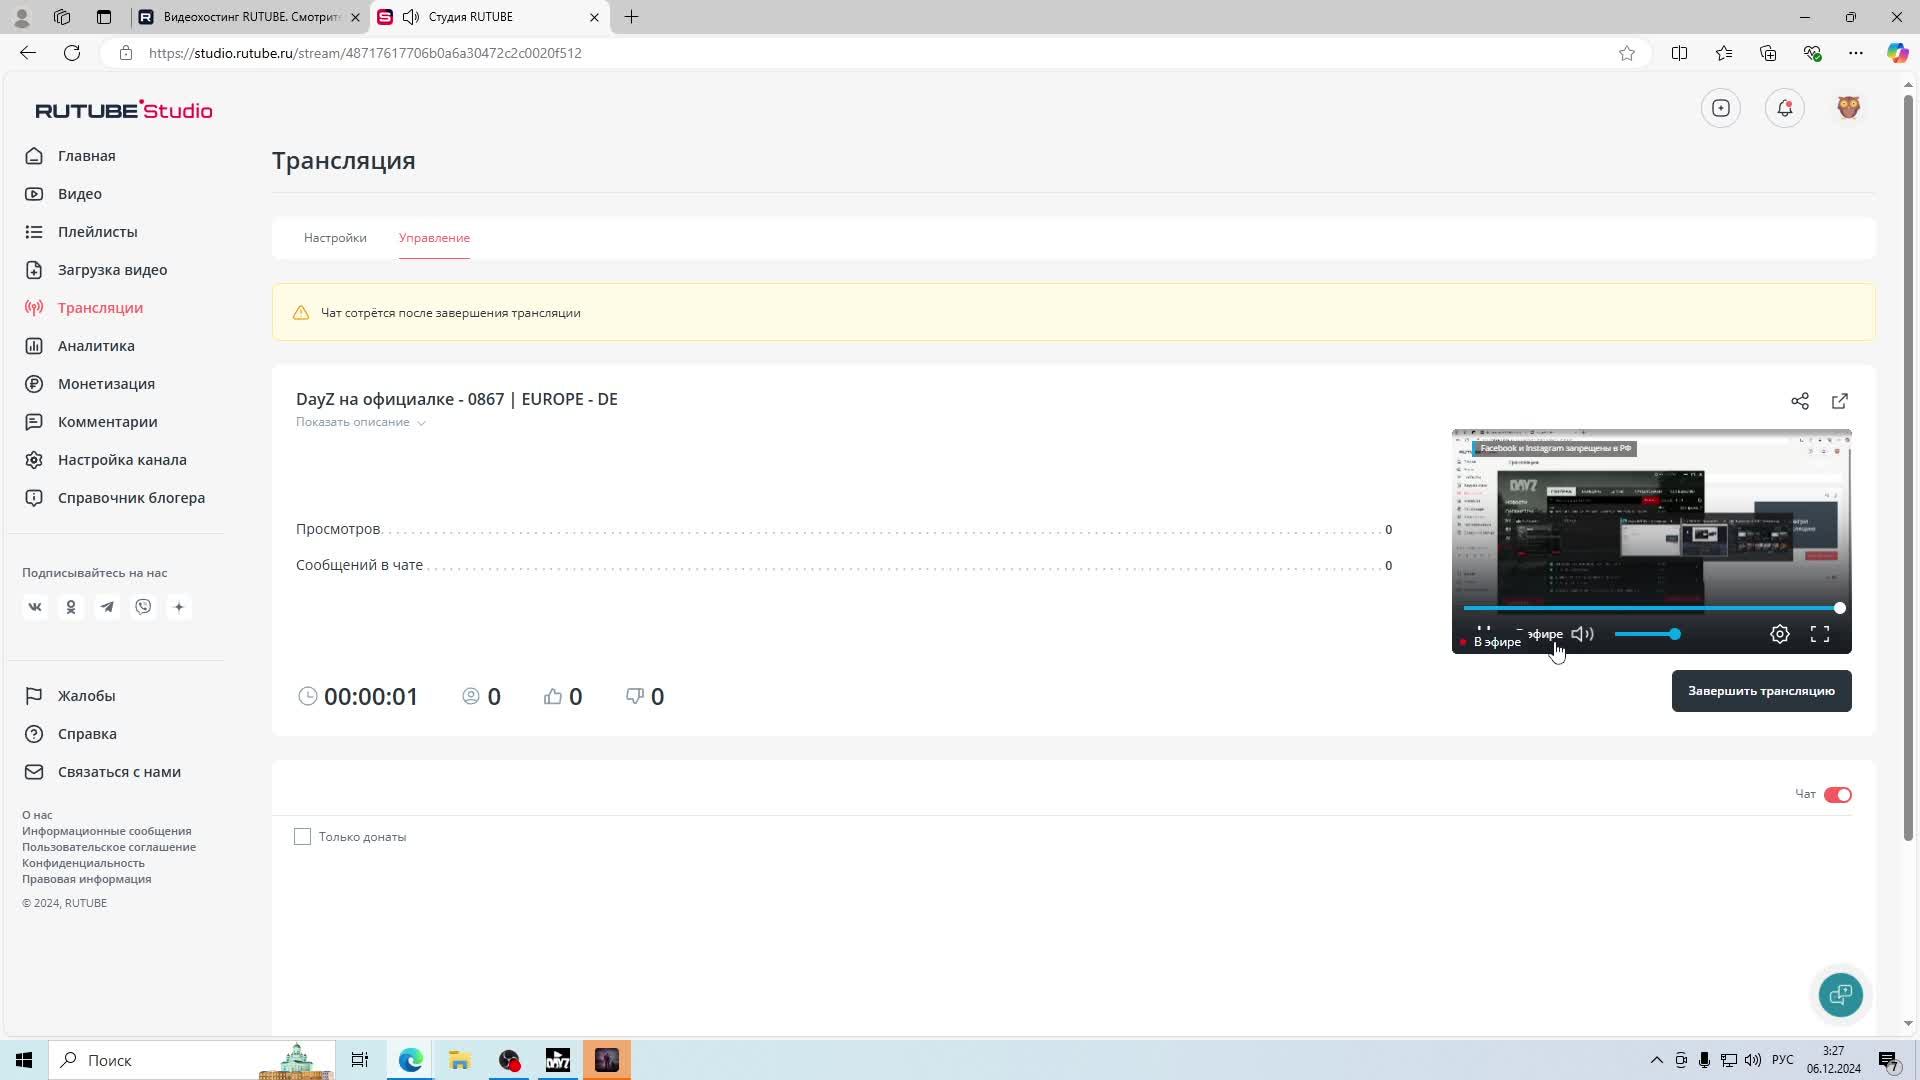Screen dimensions: 1920x1080
Task: Click the Завершить трансляцию button
Action: click(x=1761, y=691)
